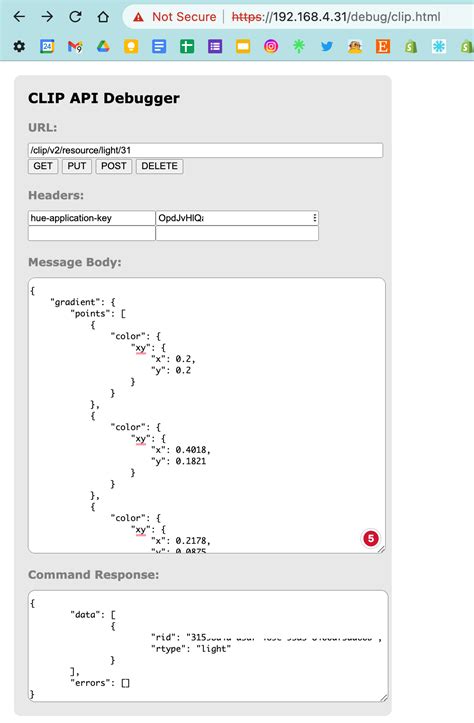
Task: Click the empty second header name field
Action: pyautogui.click(x=92, y=233)
